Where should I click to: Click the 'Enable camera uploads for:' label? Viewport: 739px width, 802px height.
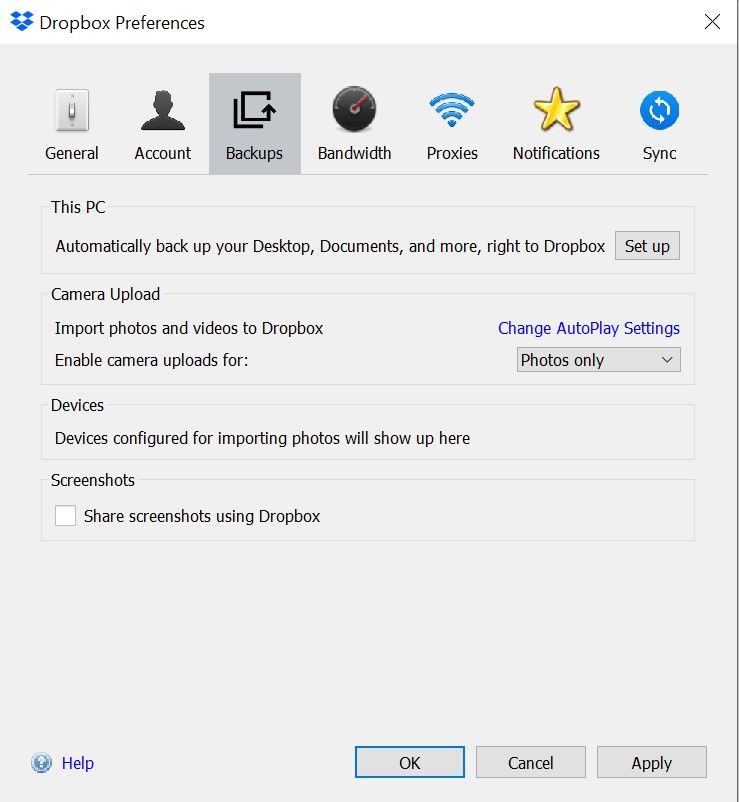tap(151, 361)
